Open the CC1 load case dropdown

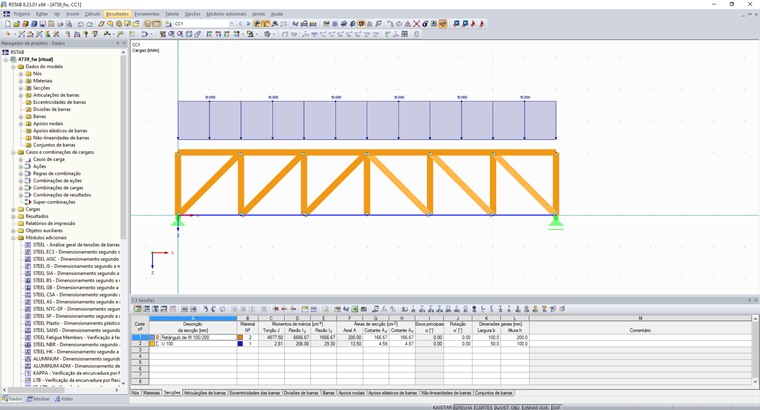tap(231, 24)
